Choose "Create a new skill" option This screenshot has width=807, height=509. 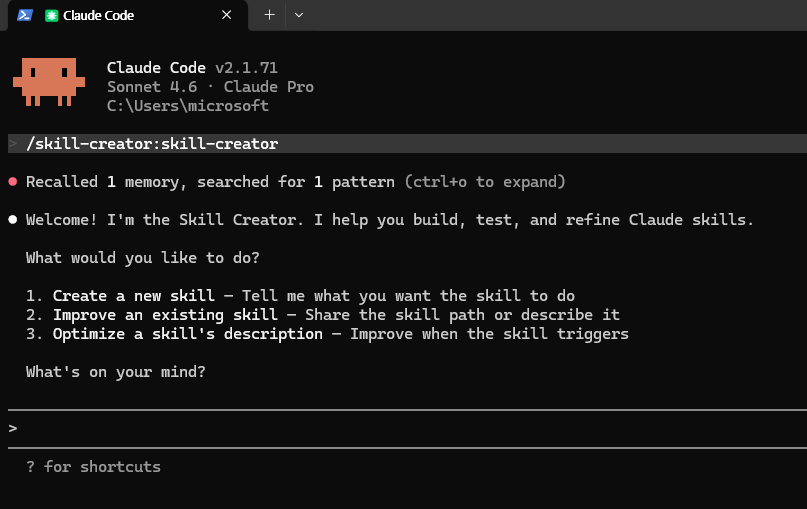point(133,296)
